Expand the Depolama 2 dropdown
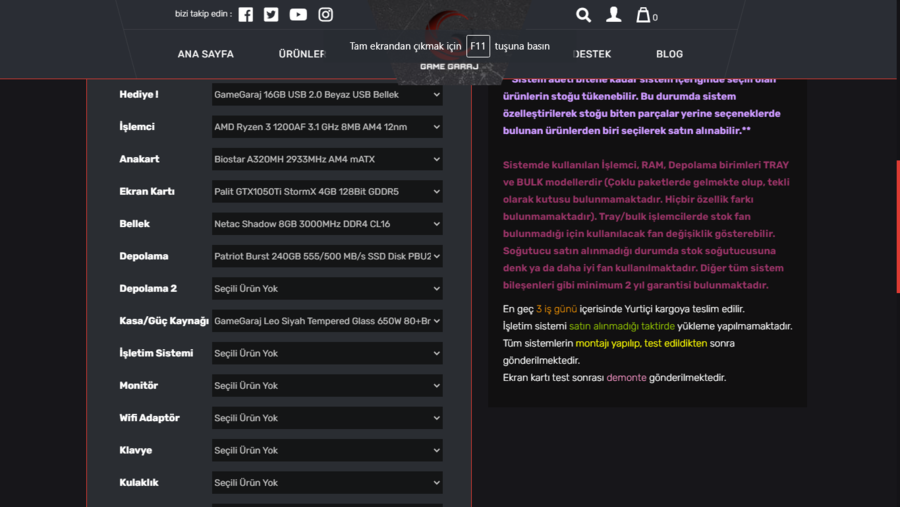The width and height of the screenshot is (900, 507). pos(327,289)
